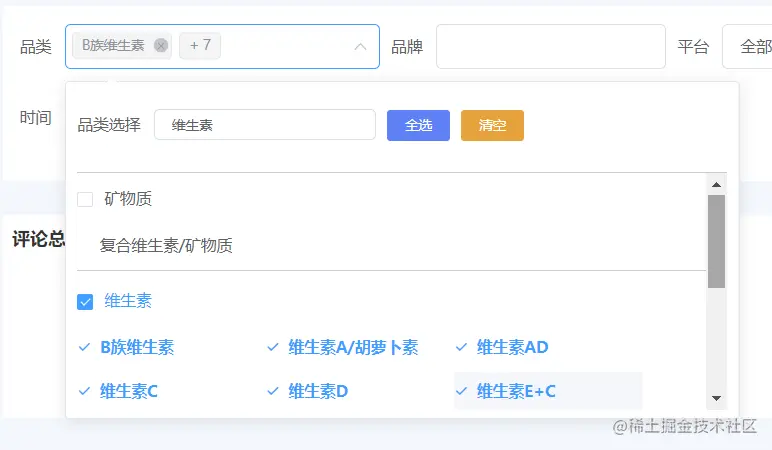The height and width of the screenshot is (450, 772).
Task: Click the 品类选择 search box containing 维生素
Action: (x=265, y=125)
